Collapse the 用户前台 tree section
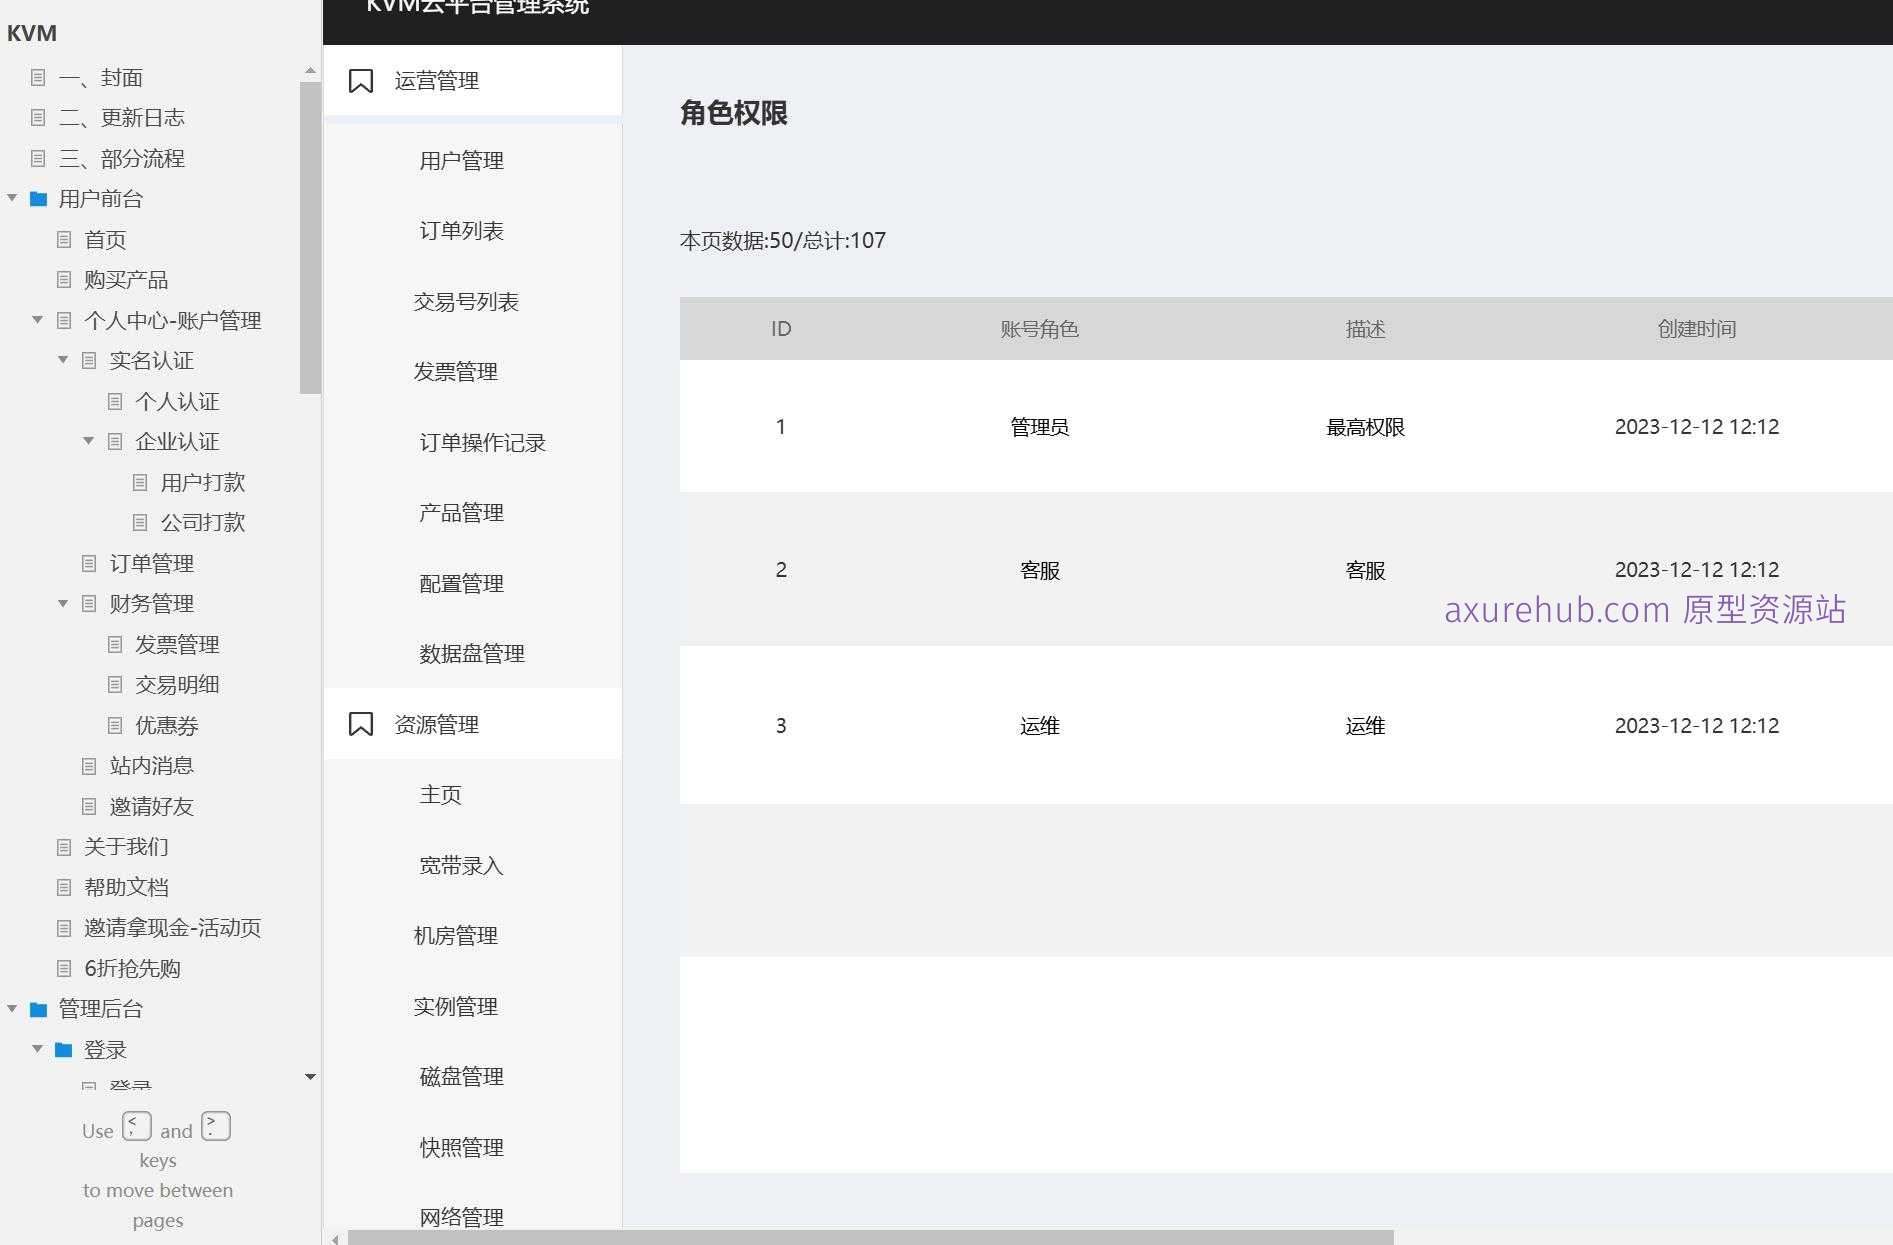 tap(12, 198)
